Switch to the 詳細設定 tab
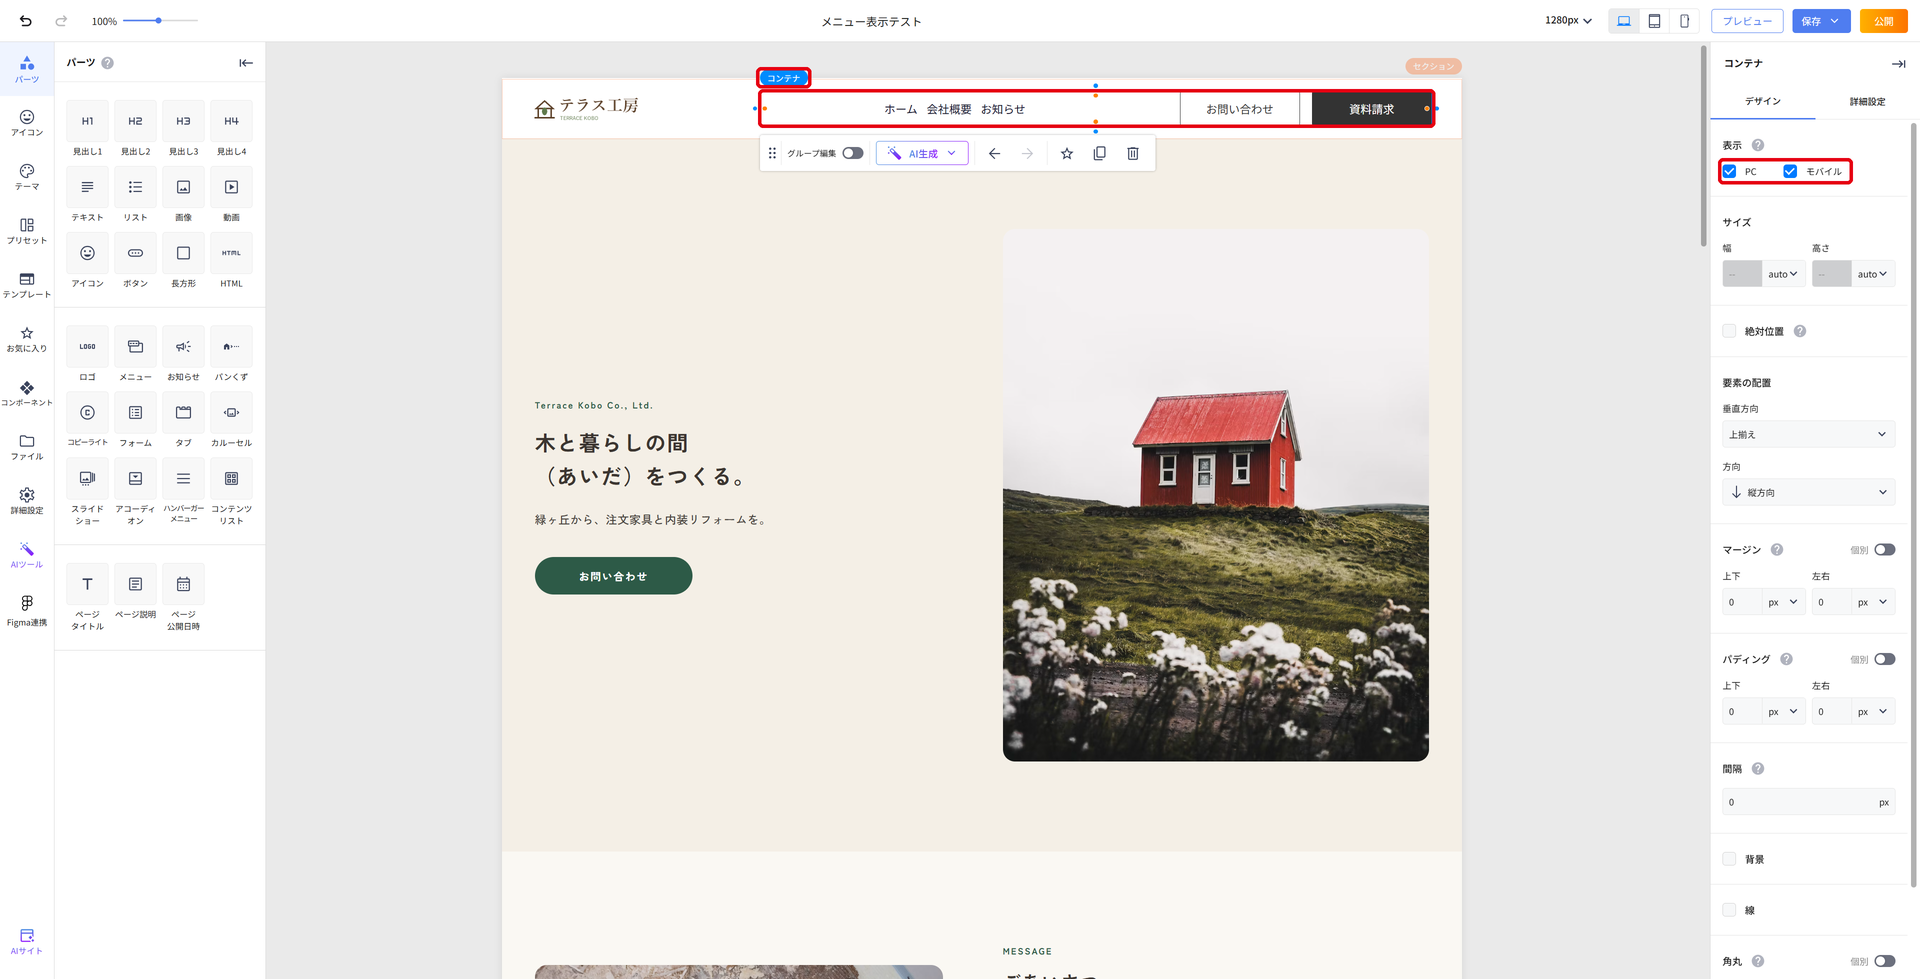The height and width of the screenshot is (979, 1920). pos(1866,101)
